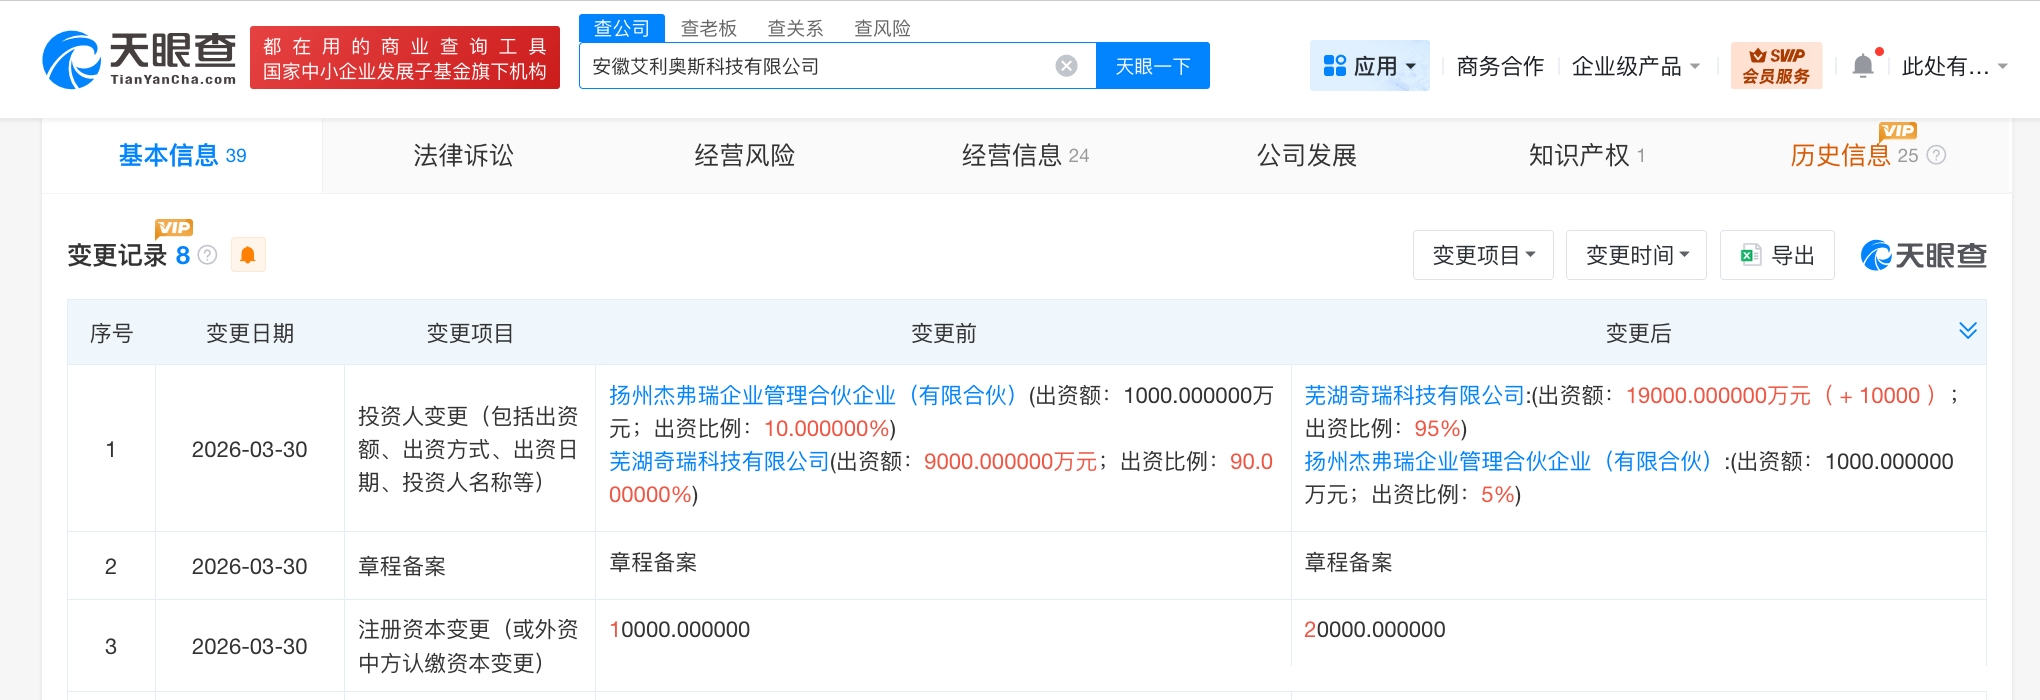Image resolution: width=2040 pixels, height=700 pixels.
Task: Open 芜湖奇瑞科技有限公司 link in 变更后 column
Action: click(1414, 396)
